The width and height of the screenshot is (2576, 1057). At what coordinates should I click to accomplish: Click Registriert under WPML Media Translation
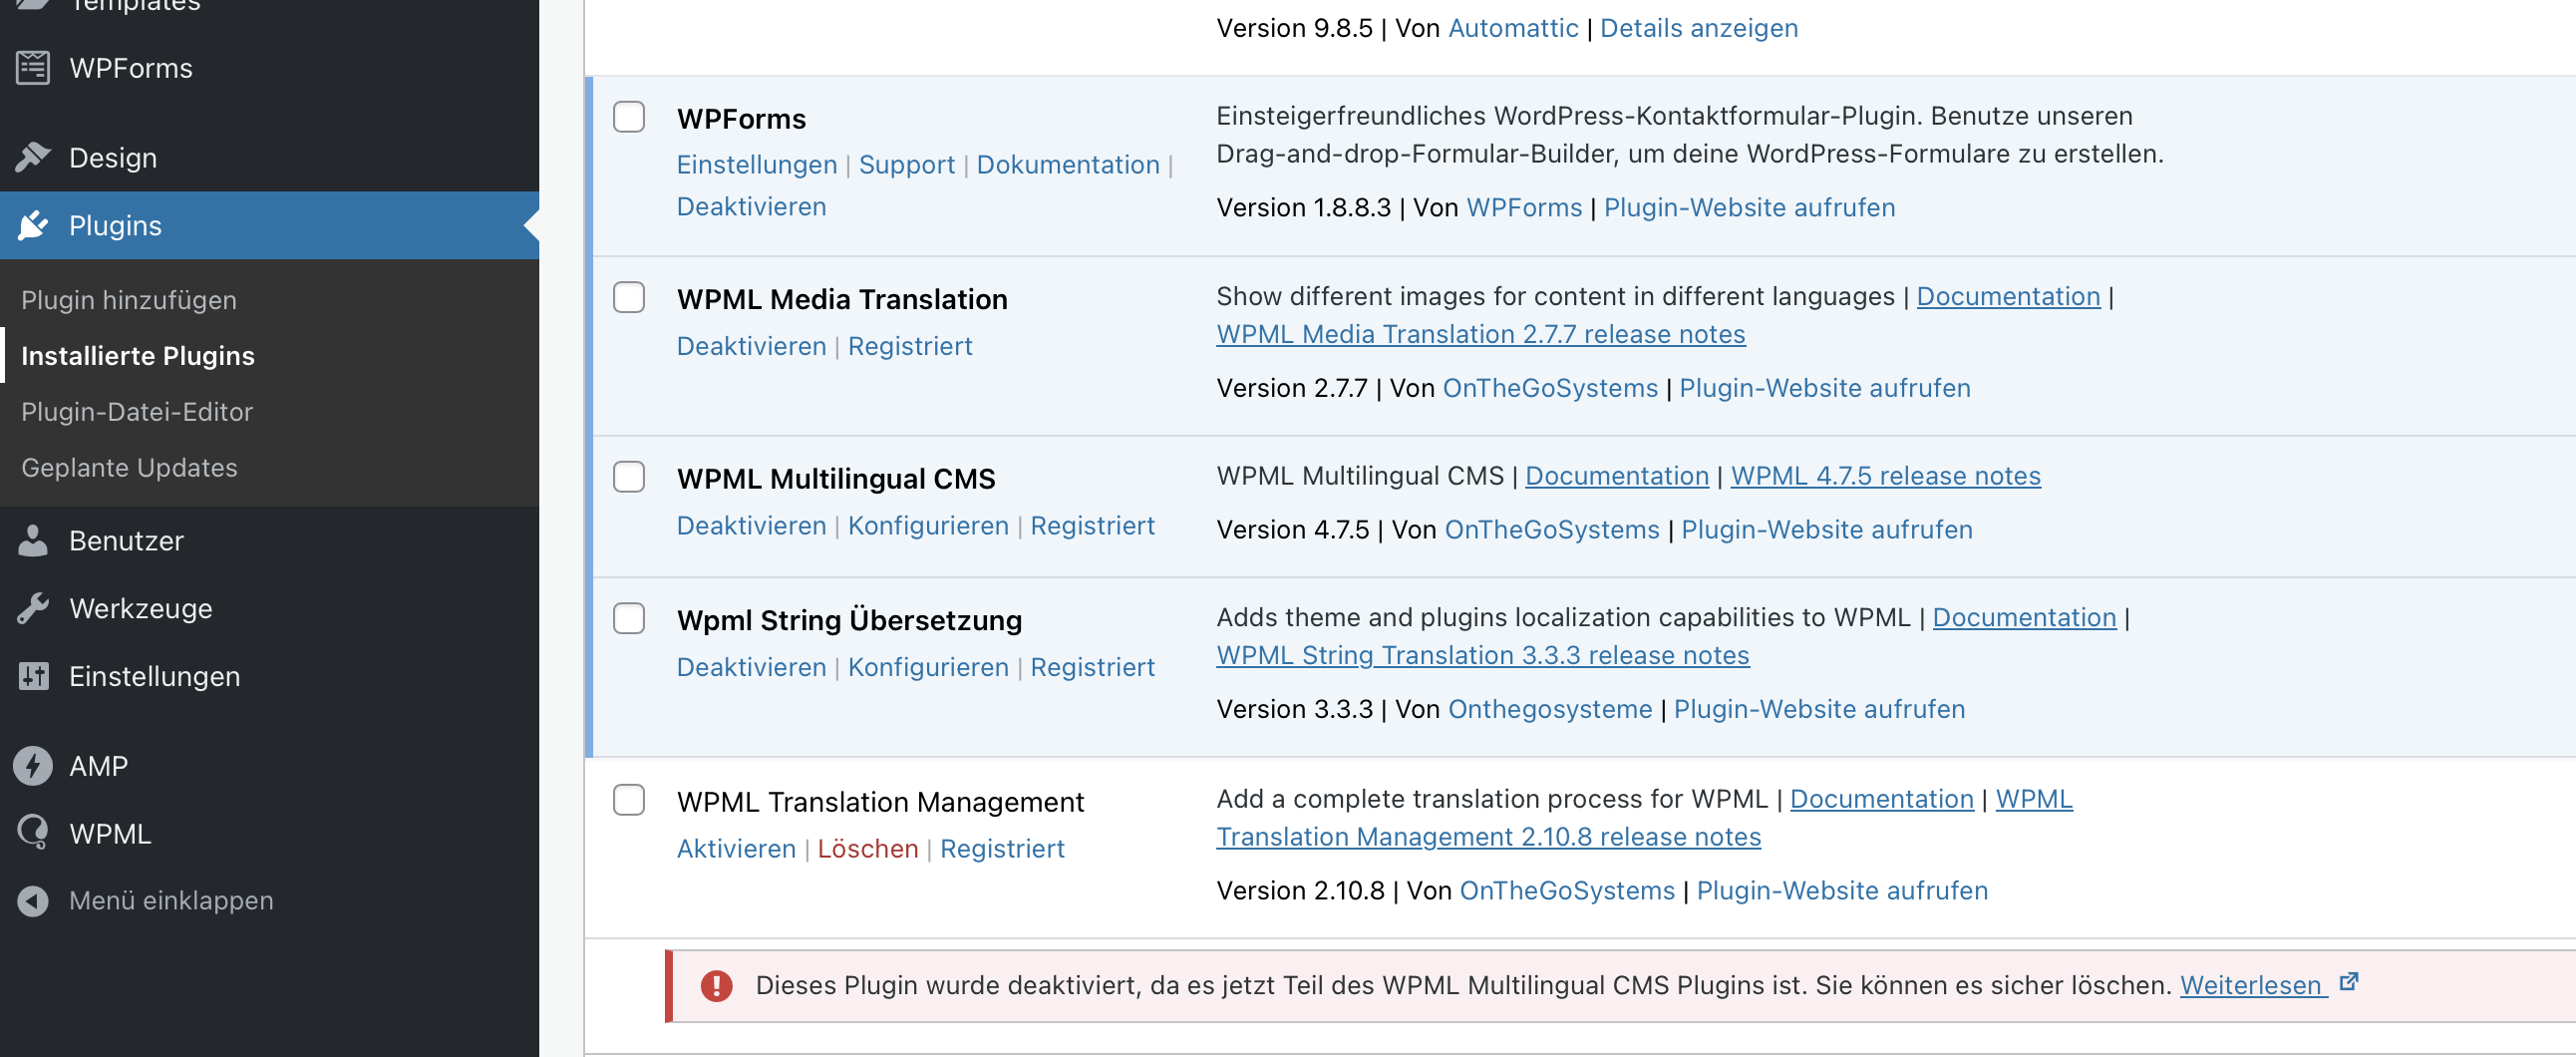pyautogui.click(x=910, y=346)
